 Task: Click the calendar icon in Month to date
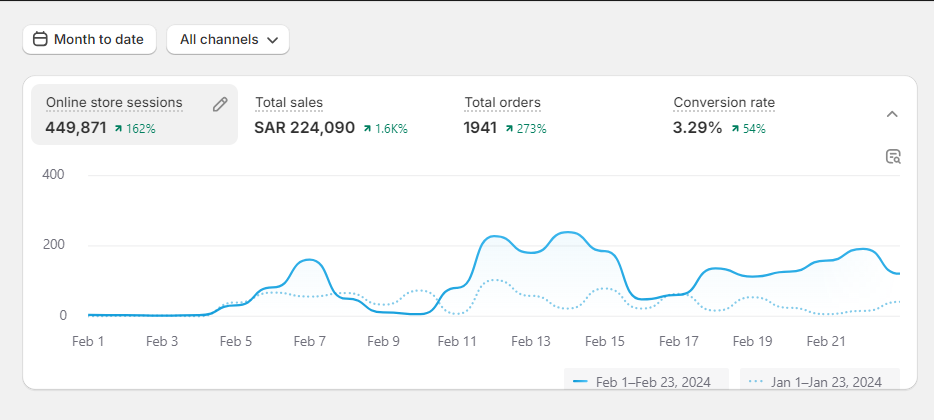point(40,40)
